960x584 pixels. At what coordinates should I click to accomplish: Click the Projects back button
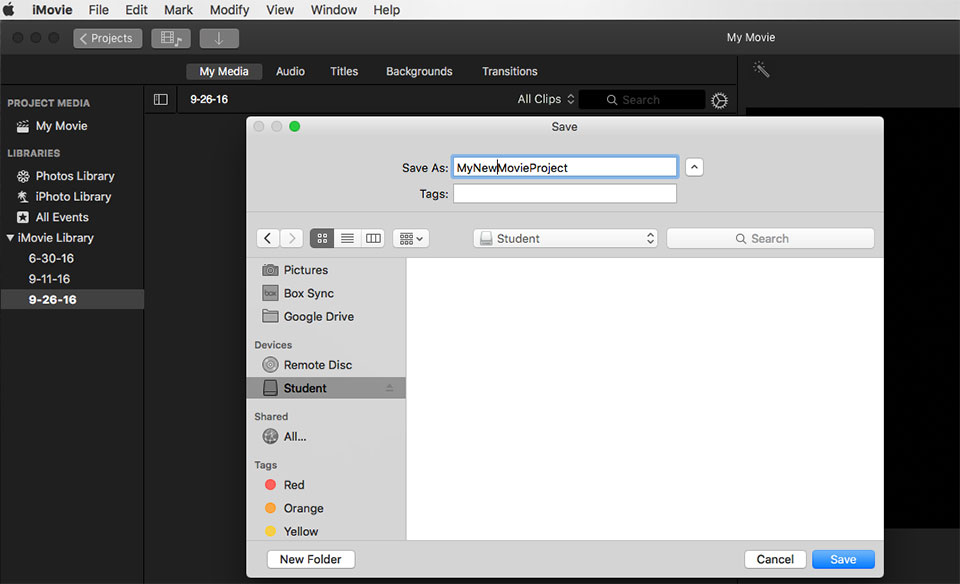108,38
